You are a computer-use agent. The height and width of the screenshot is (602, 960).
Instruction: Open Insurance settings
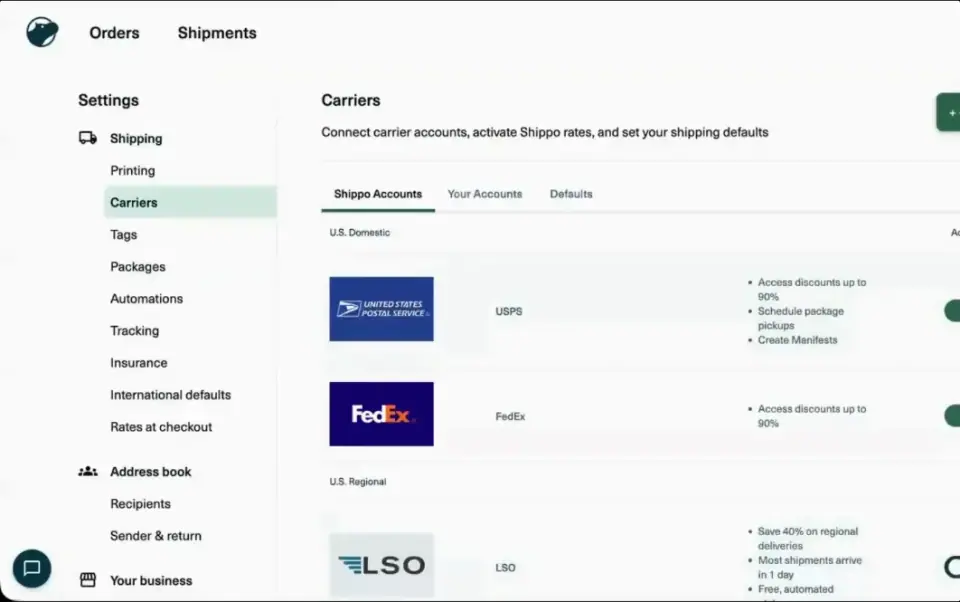[138, 363]
